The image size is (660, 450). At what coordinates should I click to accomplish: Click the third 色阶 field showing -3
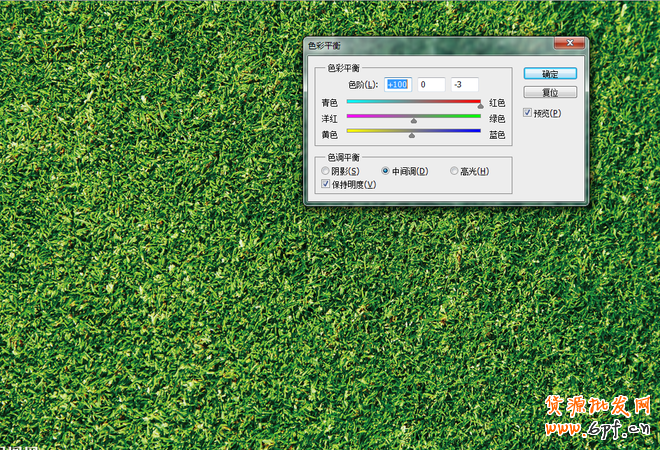[465, 84]
